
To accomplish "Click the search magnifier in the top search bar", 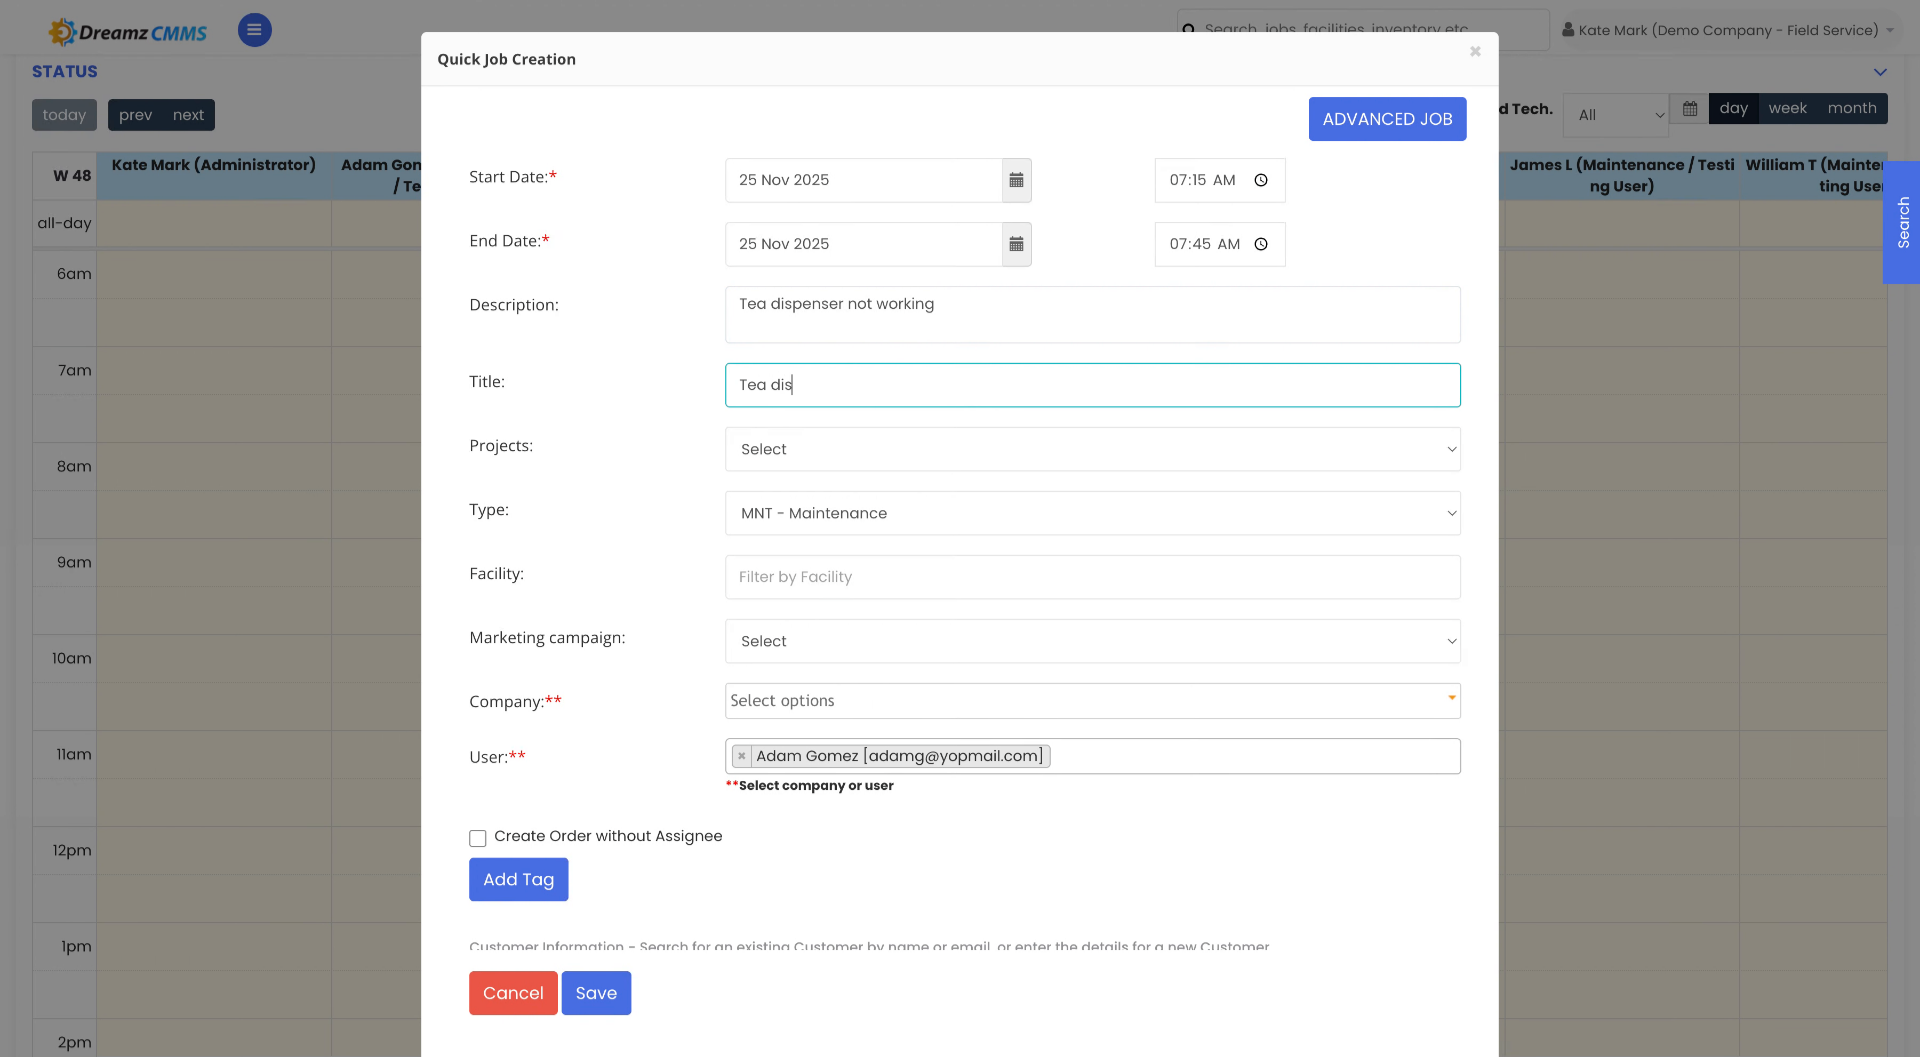I will pyautogui.click(x=1189, y=30).
